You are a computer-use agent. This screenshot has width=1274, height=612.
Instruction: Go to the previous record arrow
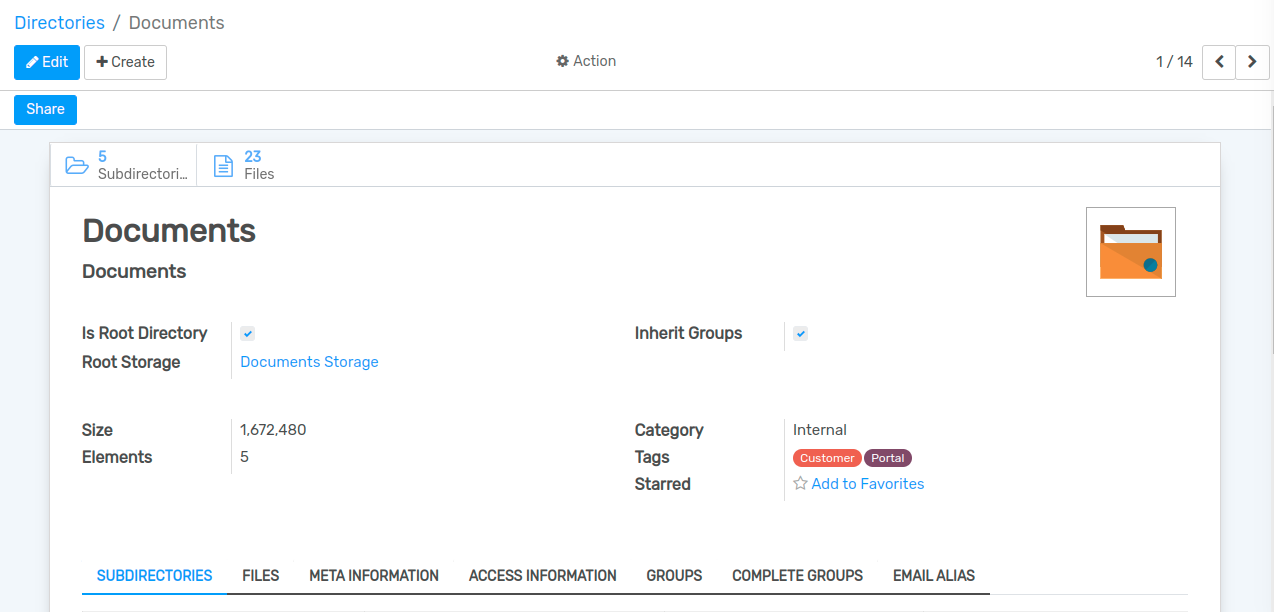click(1218, 62)
